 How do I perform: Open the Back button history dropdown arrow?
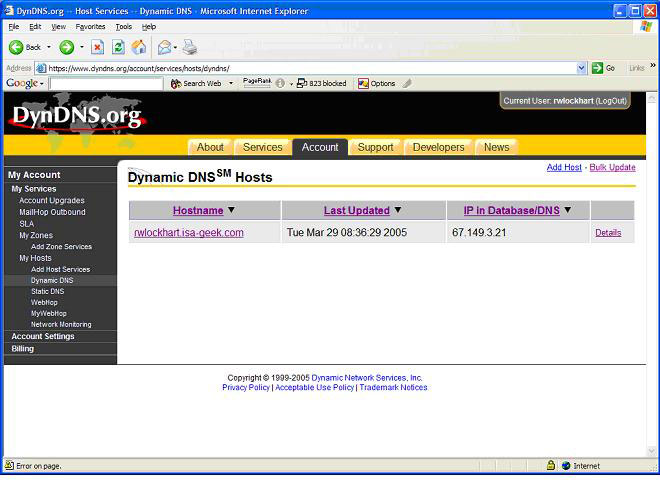tap(49, 47)
